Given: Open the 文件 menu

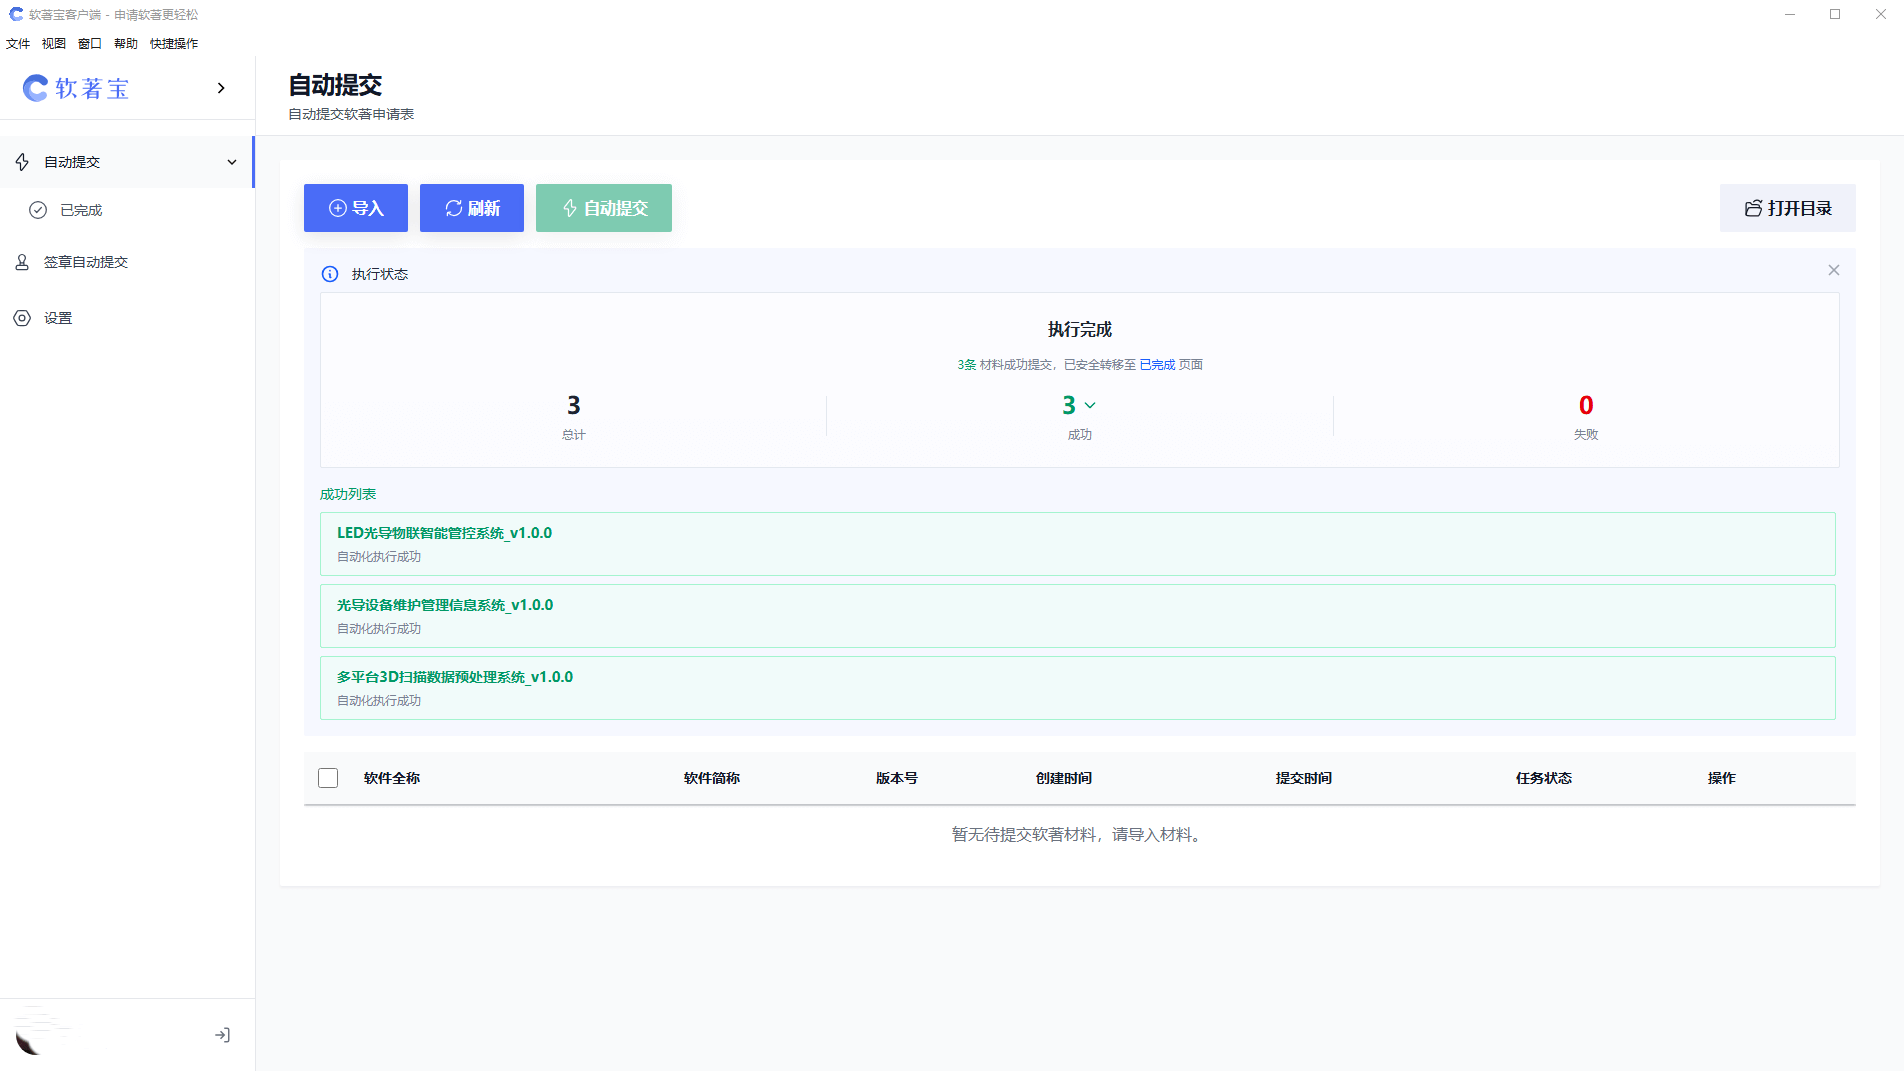Looking at the screenshot, I should 18,44.
